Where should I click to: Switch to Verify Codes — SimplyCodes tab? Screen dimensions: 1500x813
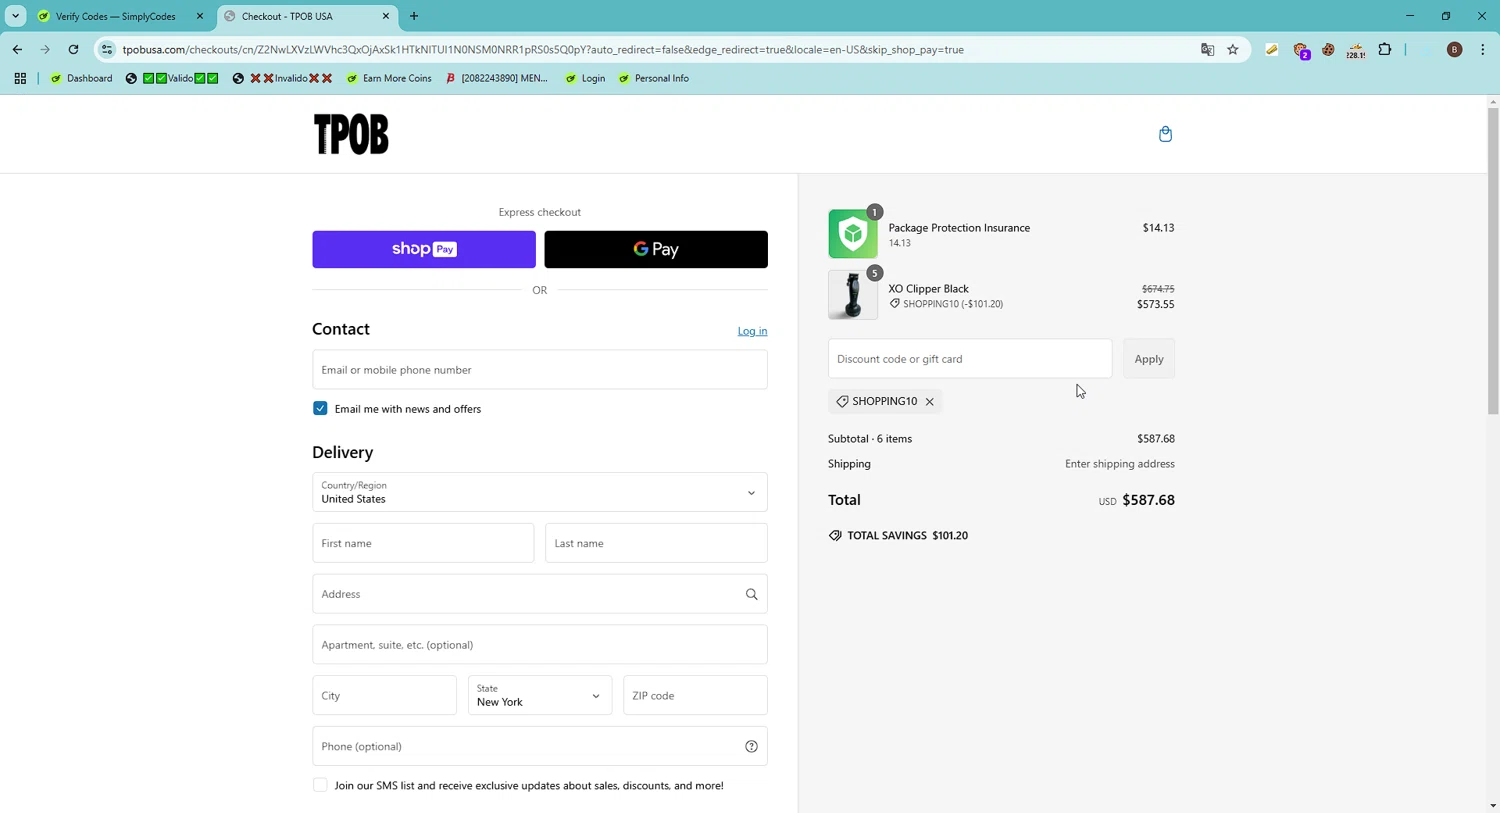point(115,16)
